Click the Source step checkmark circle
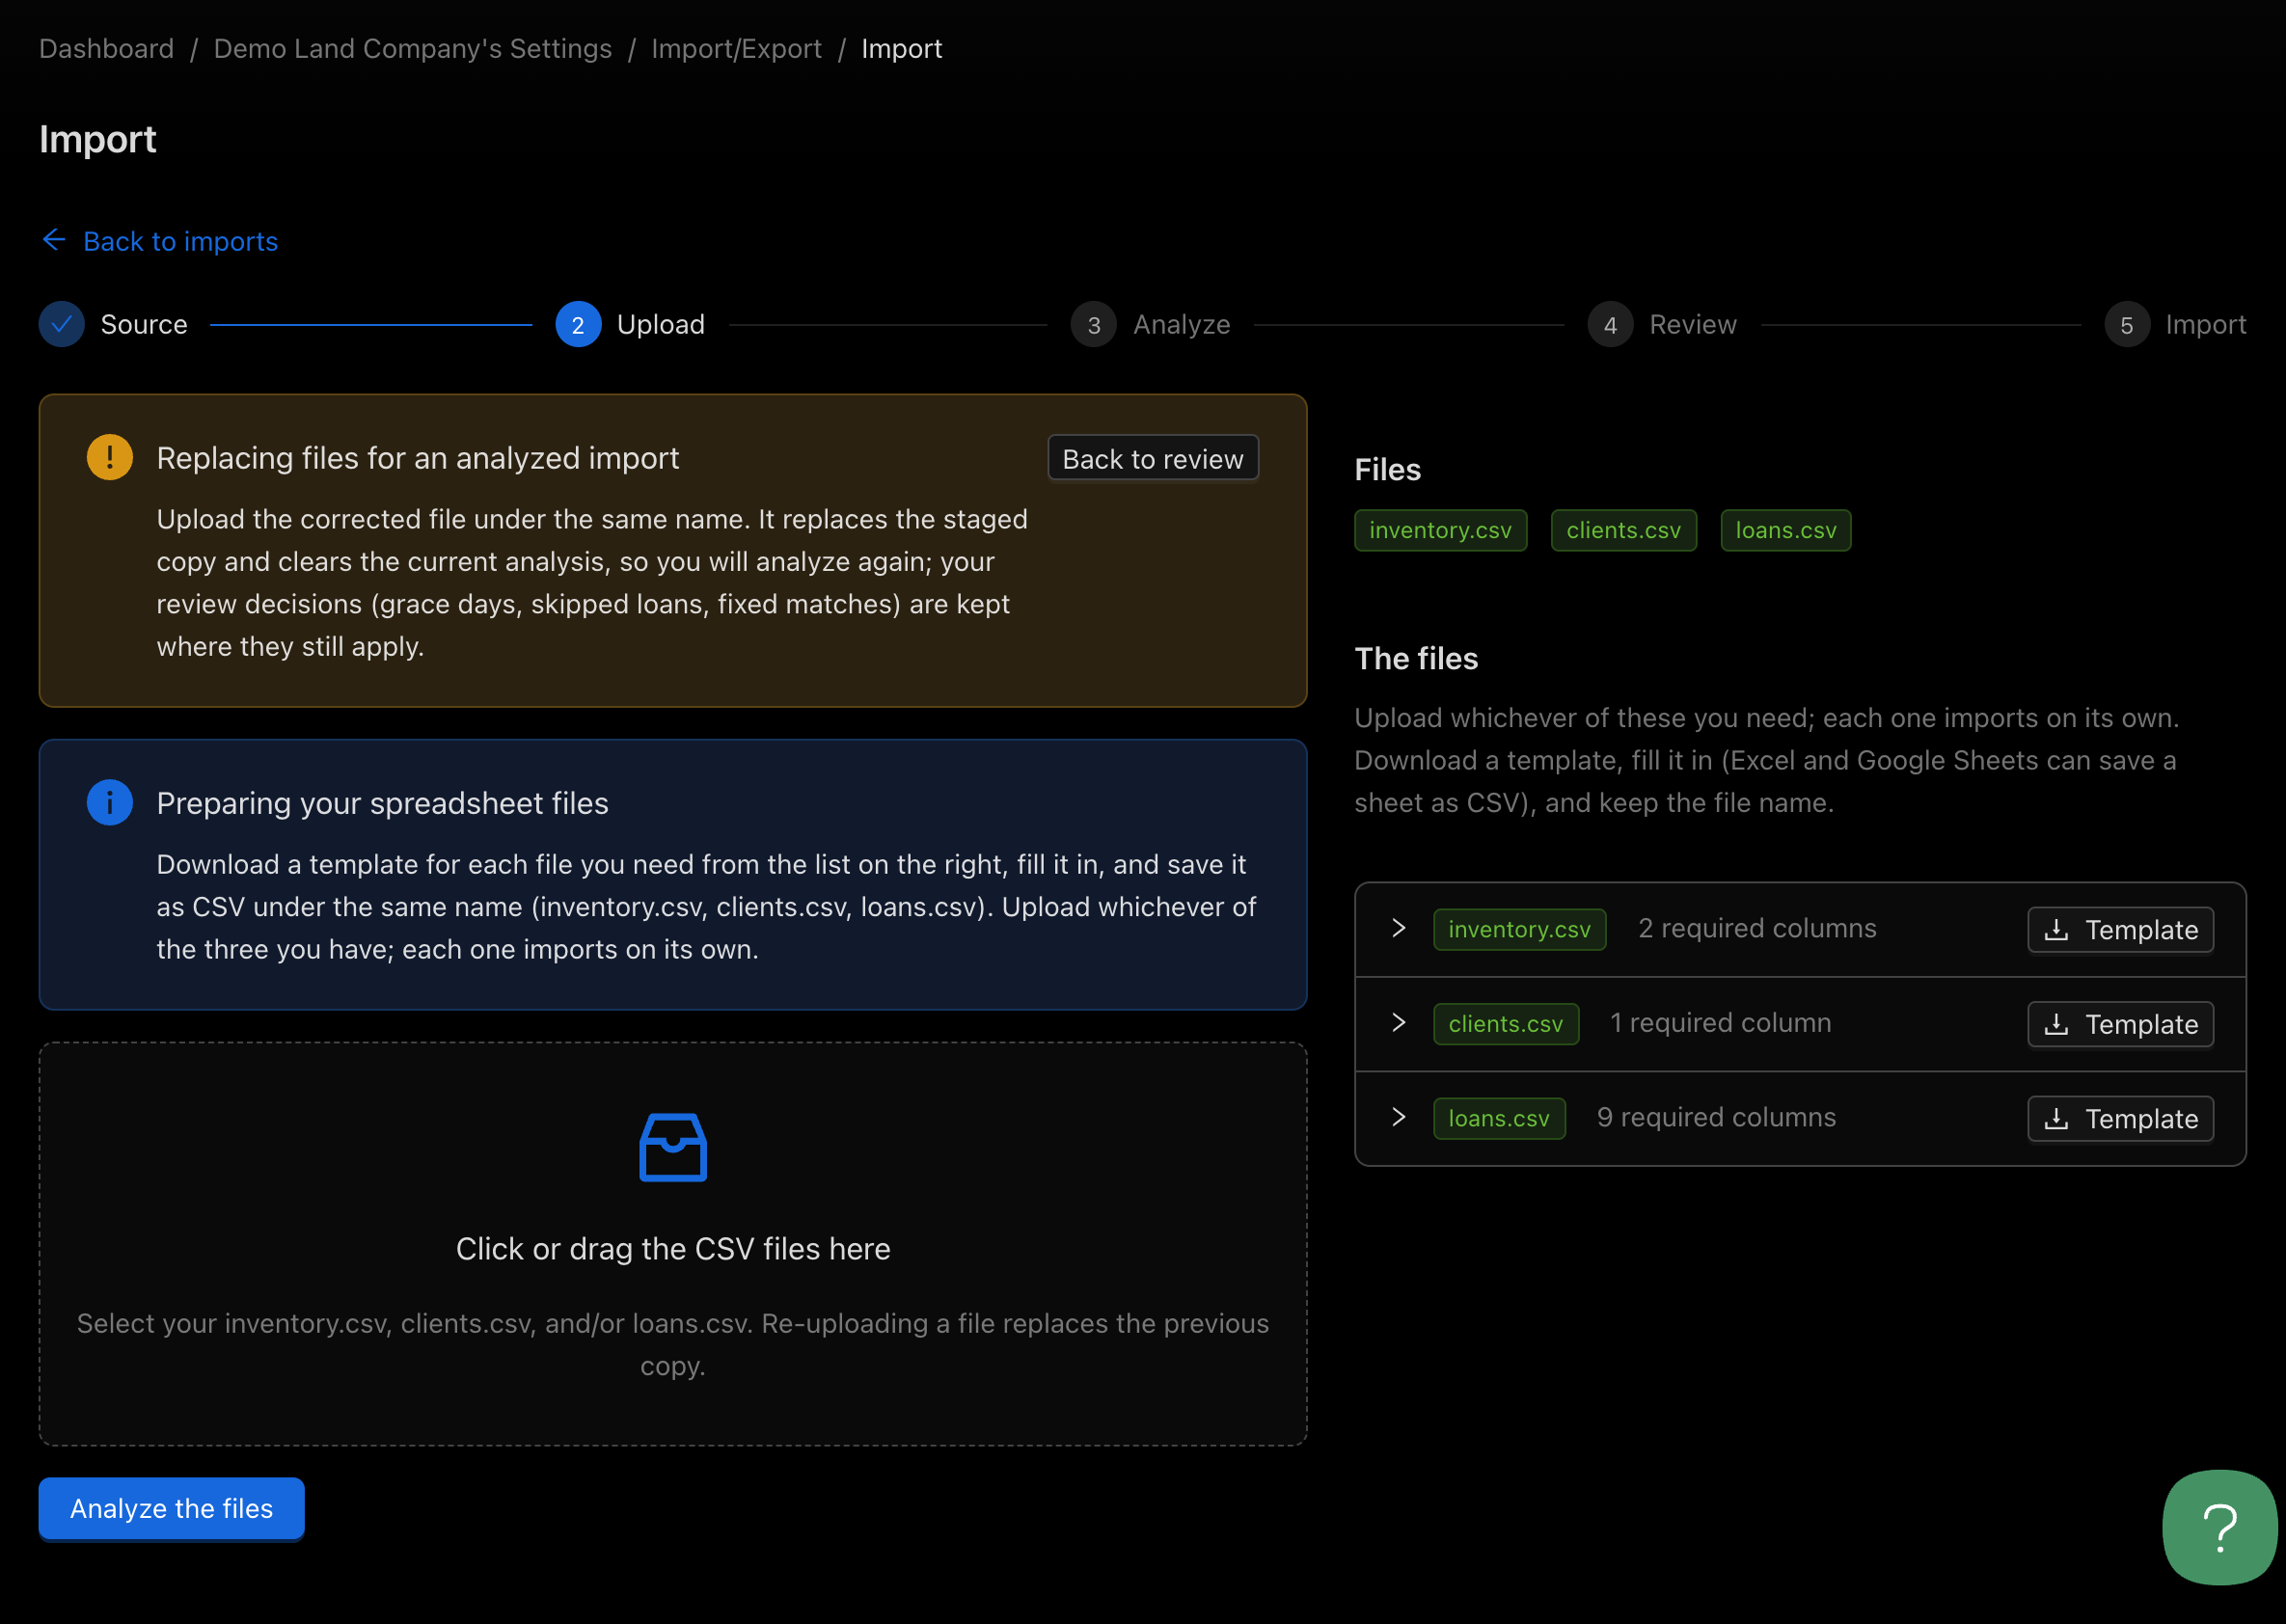This screenshot has width=2286, height=1624. coord(62,324)
